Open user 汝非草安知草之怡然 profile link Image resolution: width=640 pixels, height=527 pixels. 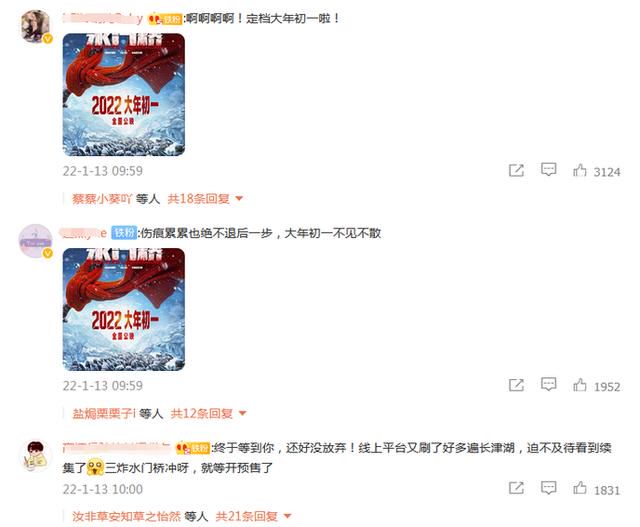[126, 516]
